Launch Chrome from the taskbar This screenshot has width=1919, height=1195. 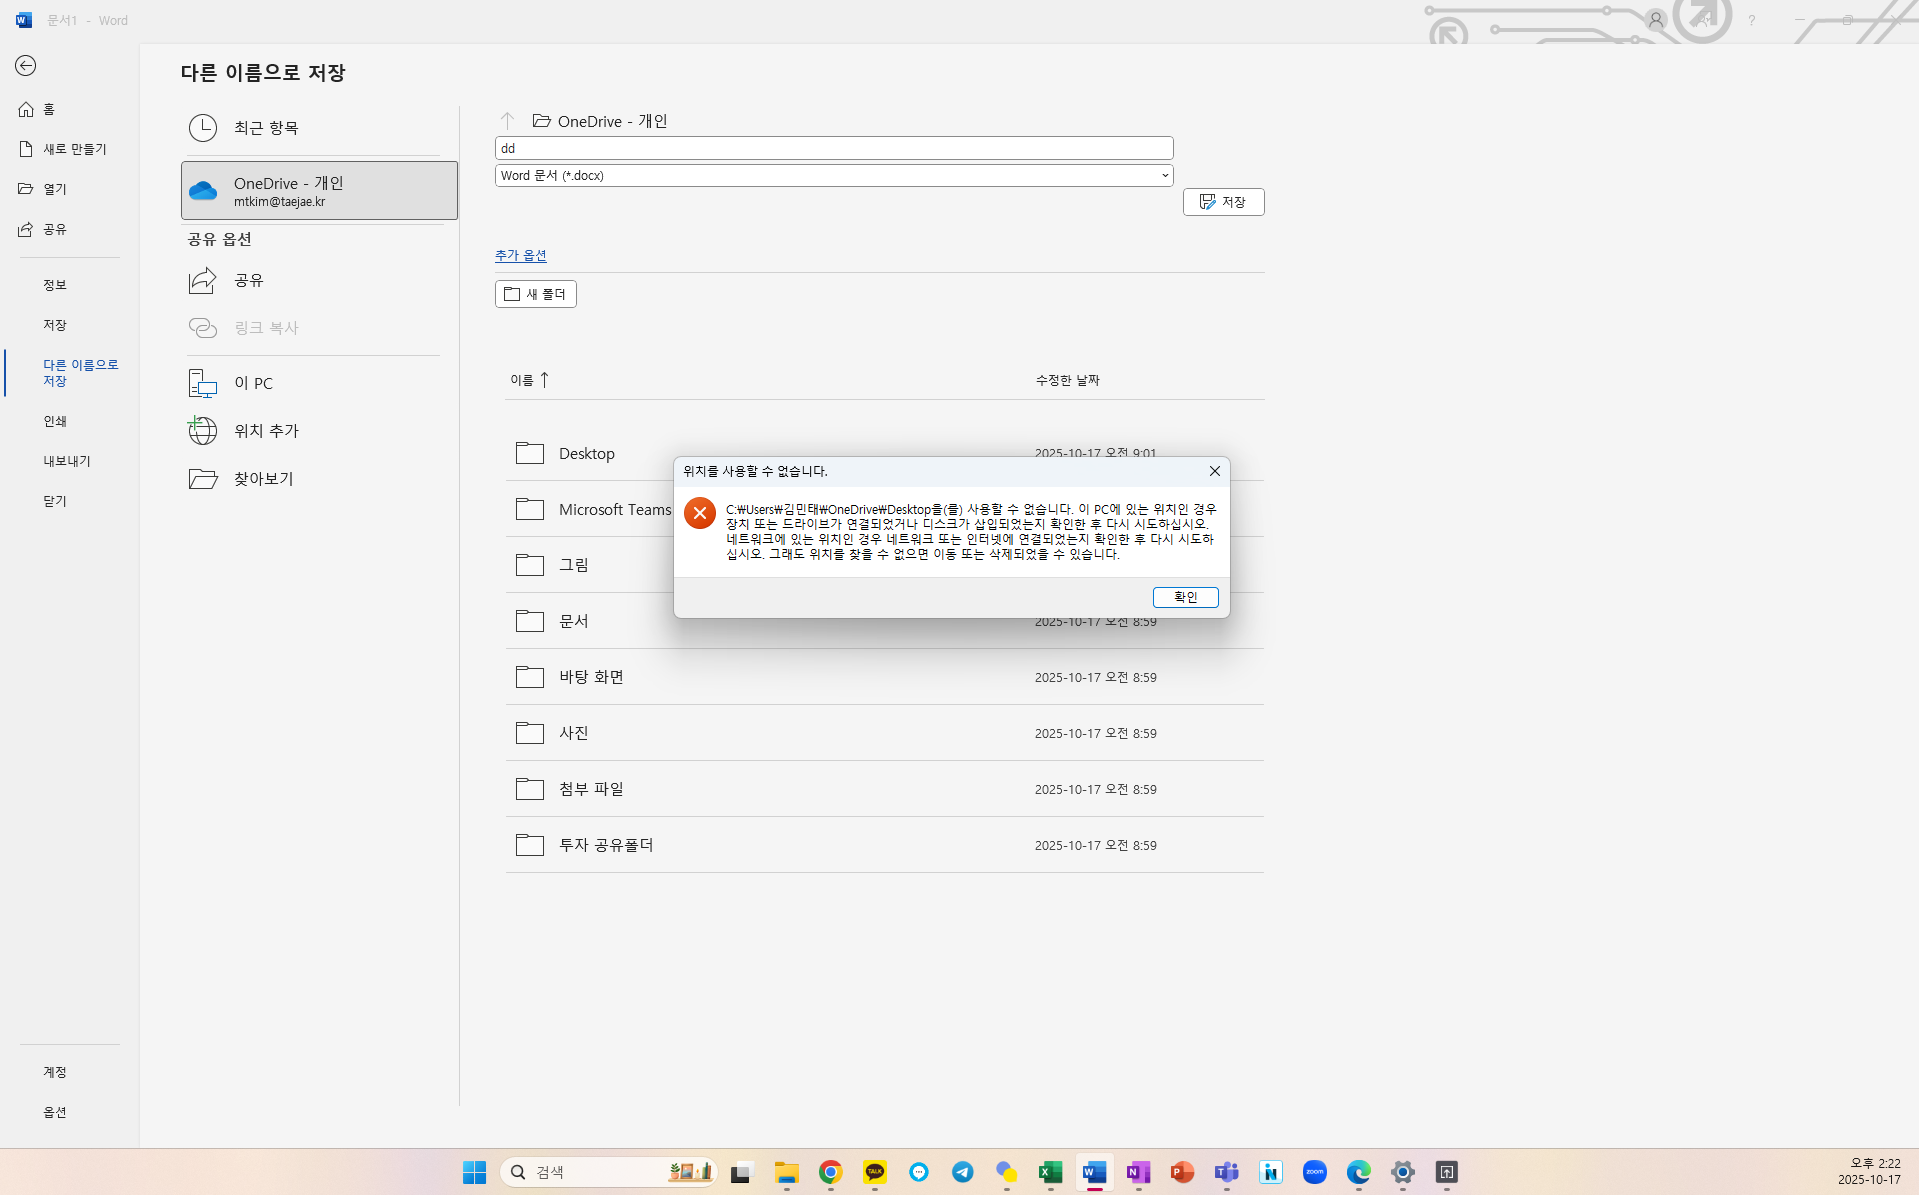click(831, 1172)
